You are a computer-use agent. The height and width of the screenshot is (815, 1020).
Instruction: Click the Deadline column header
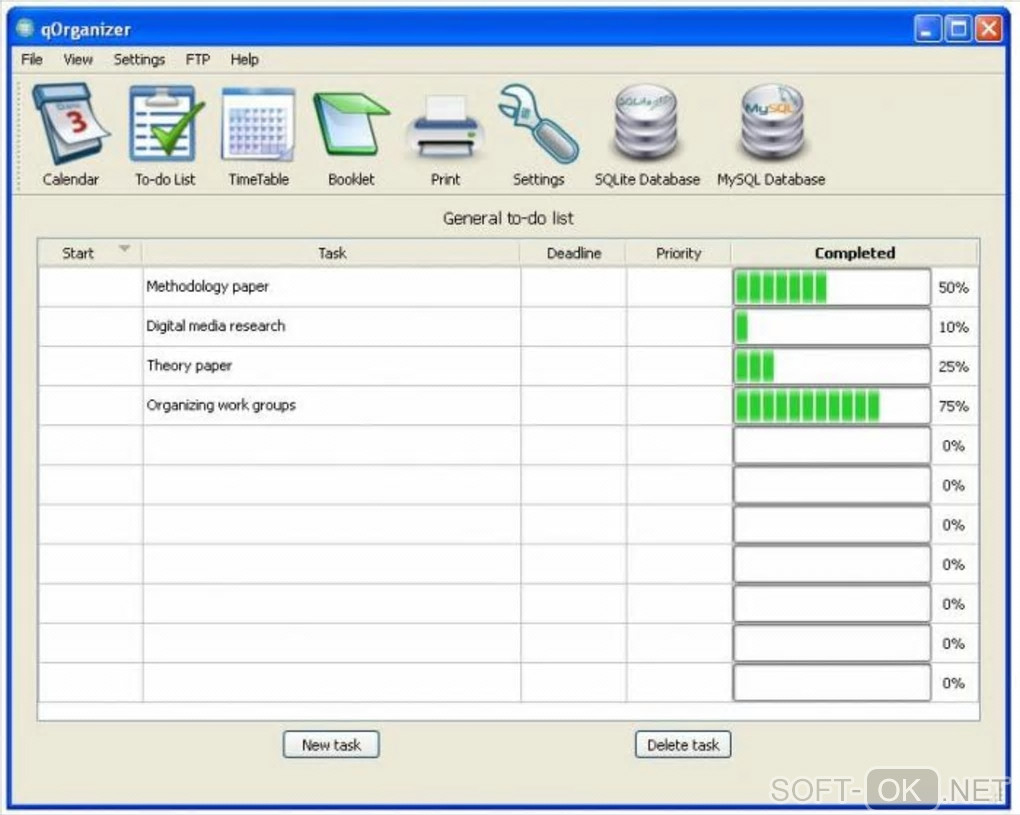[x=574, y=253]
